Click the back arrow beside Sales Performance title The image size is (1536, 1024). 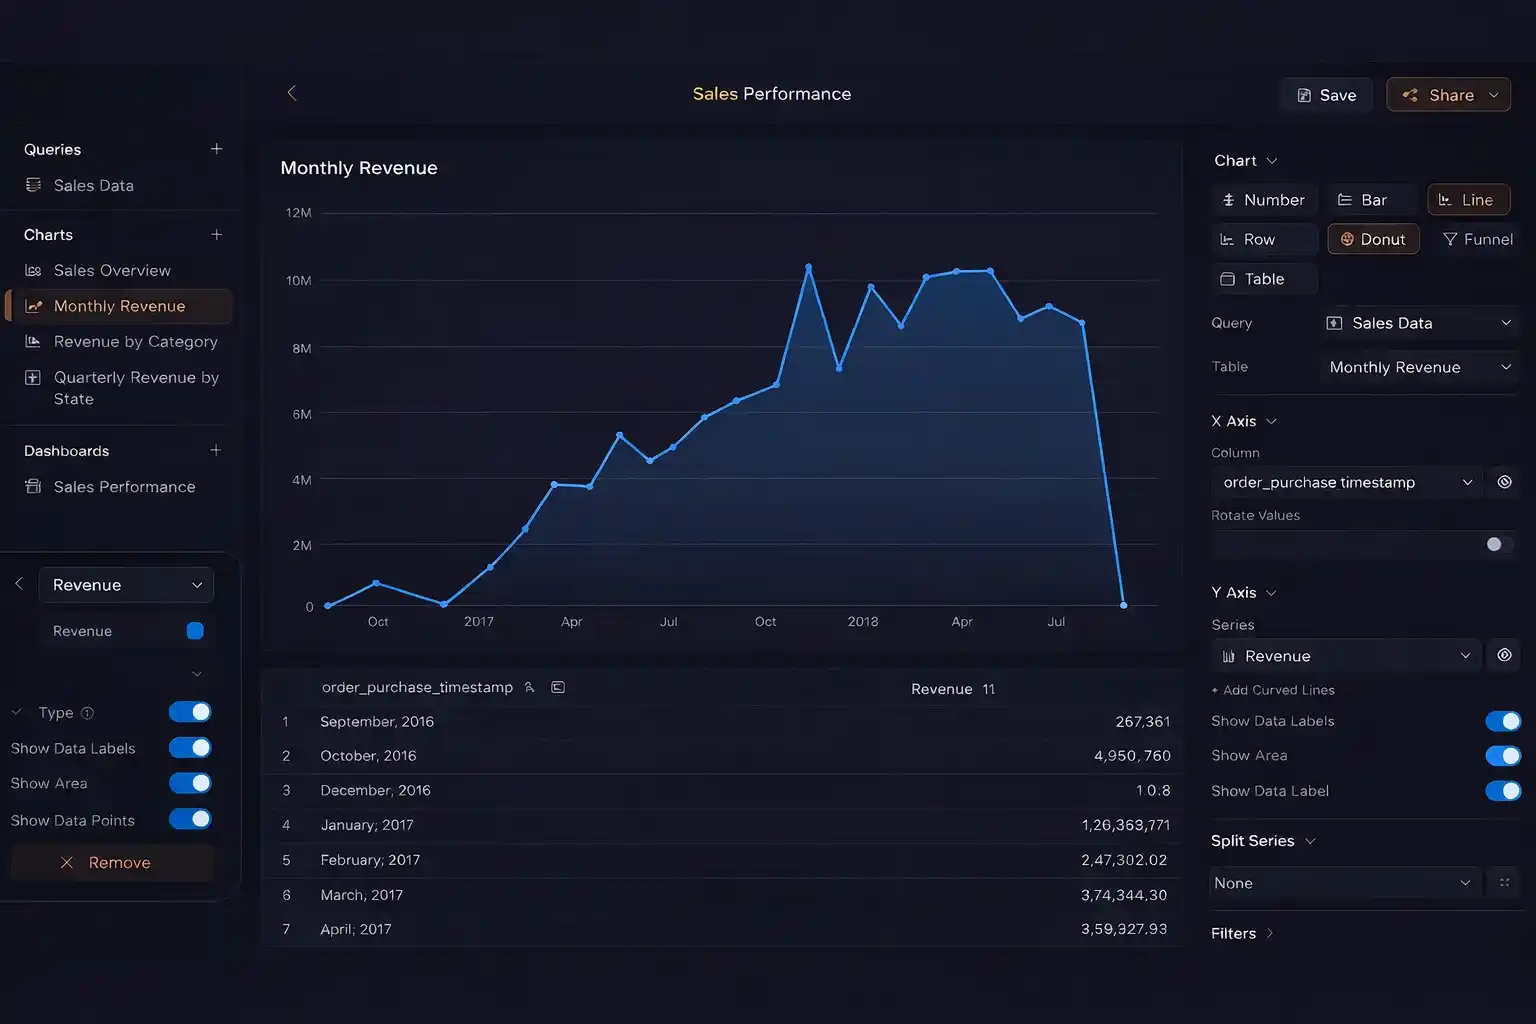[292, 93]
